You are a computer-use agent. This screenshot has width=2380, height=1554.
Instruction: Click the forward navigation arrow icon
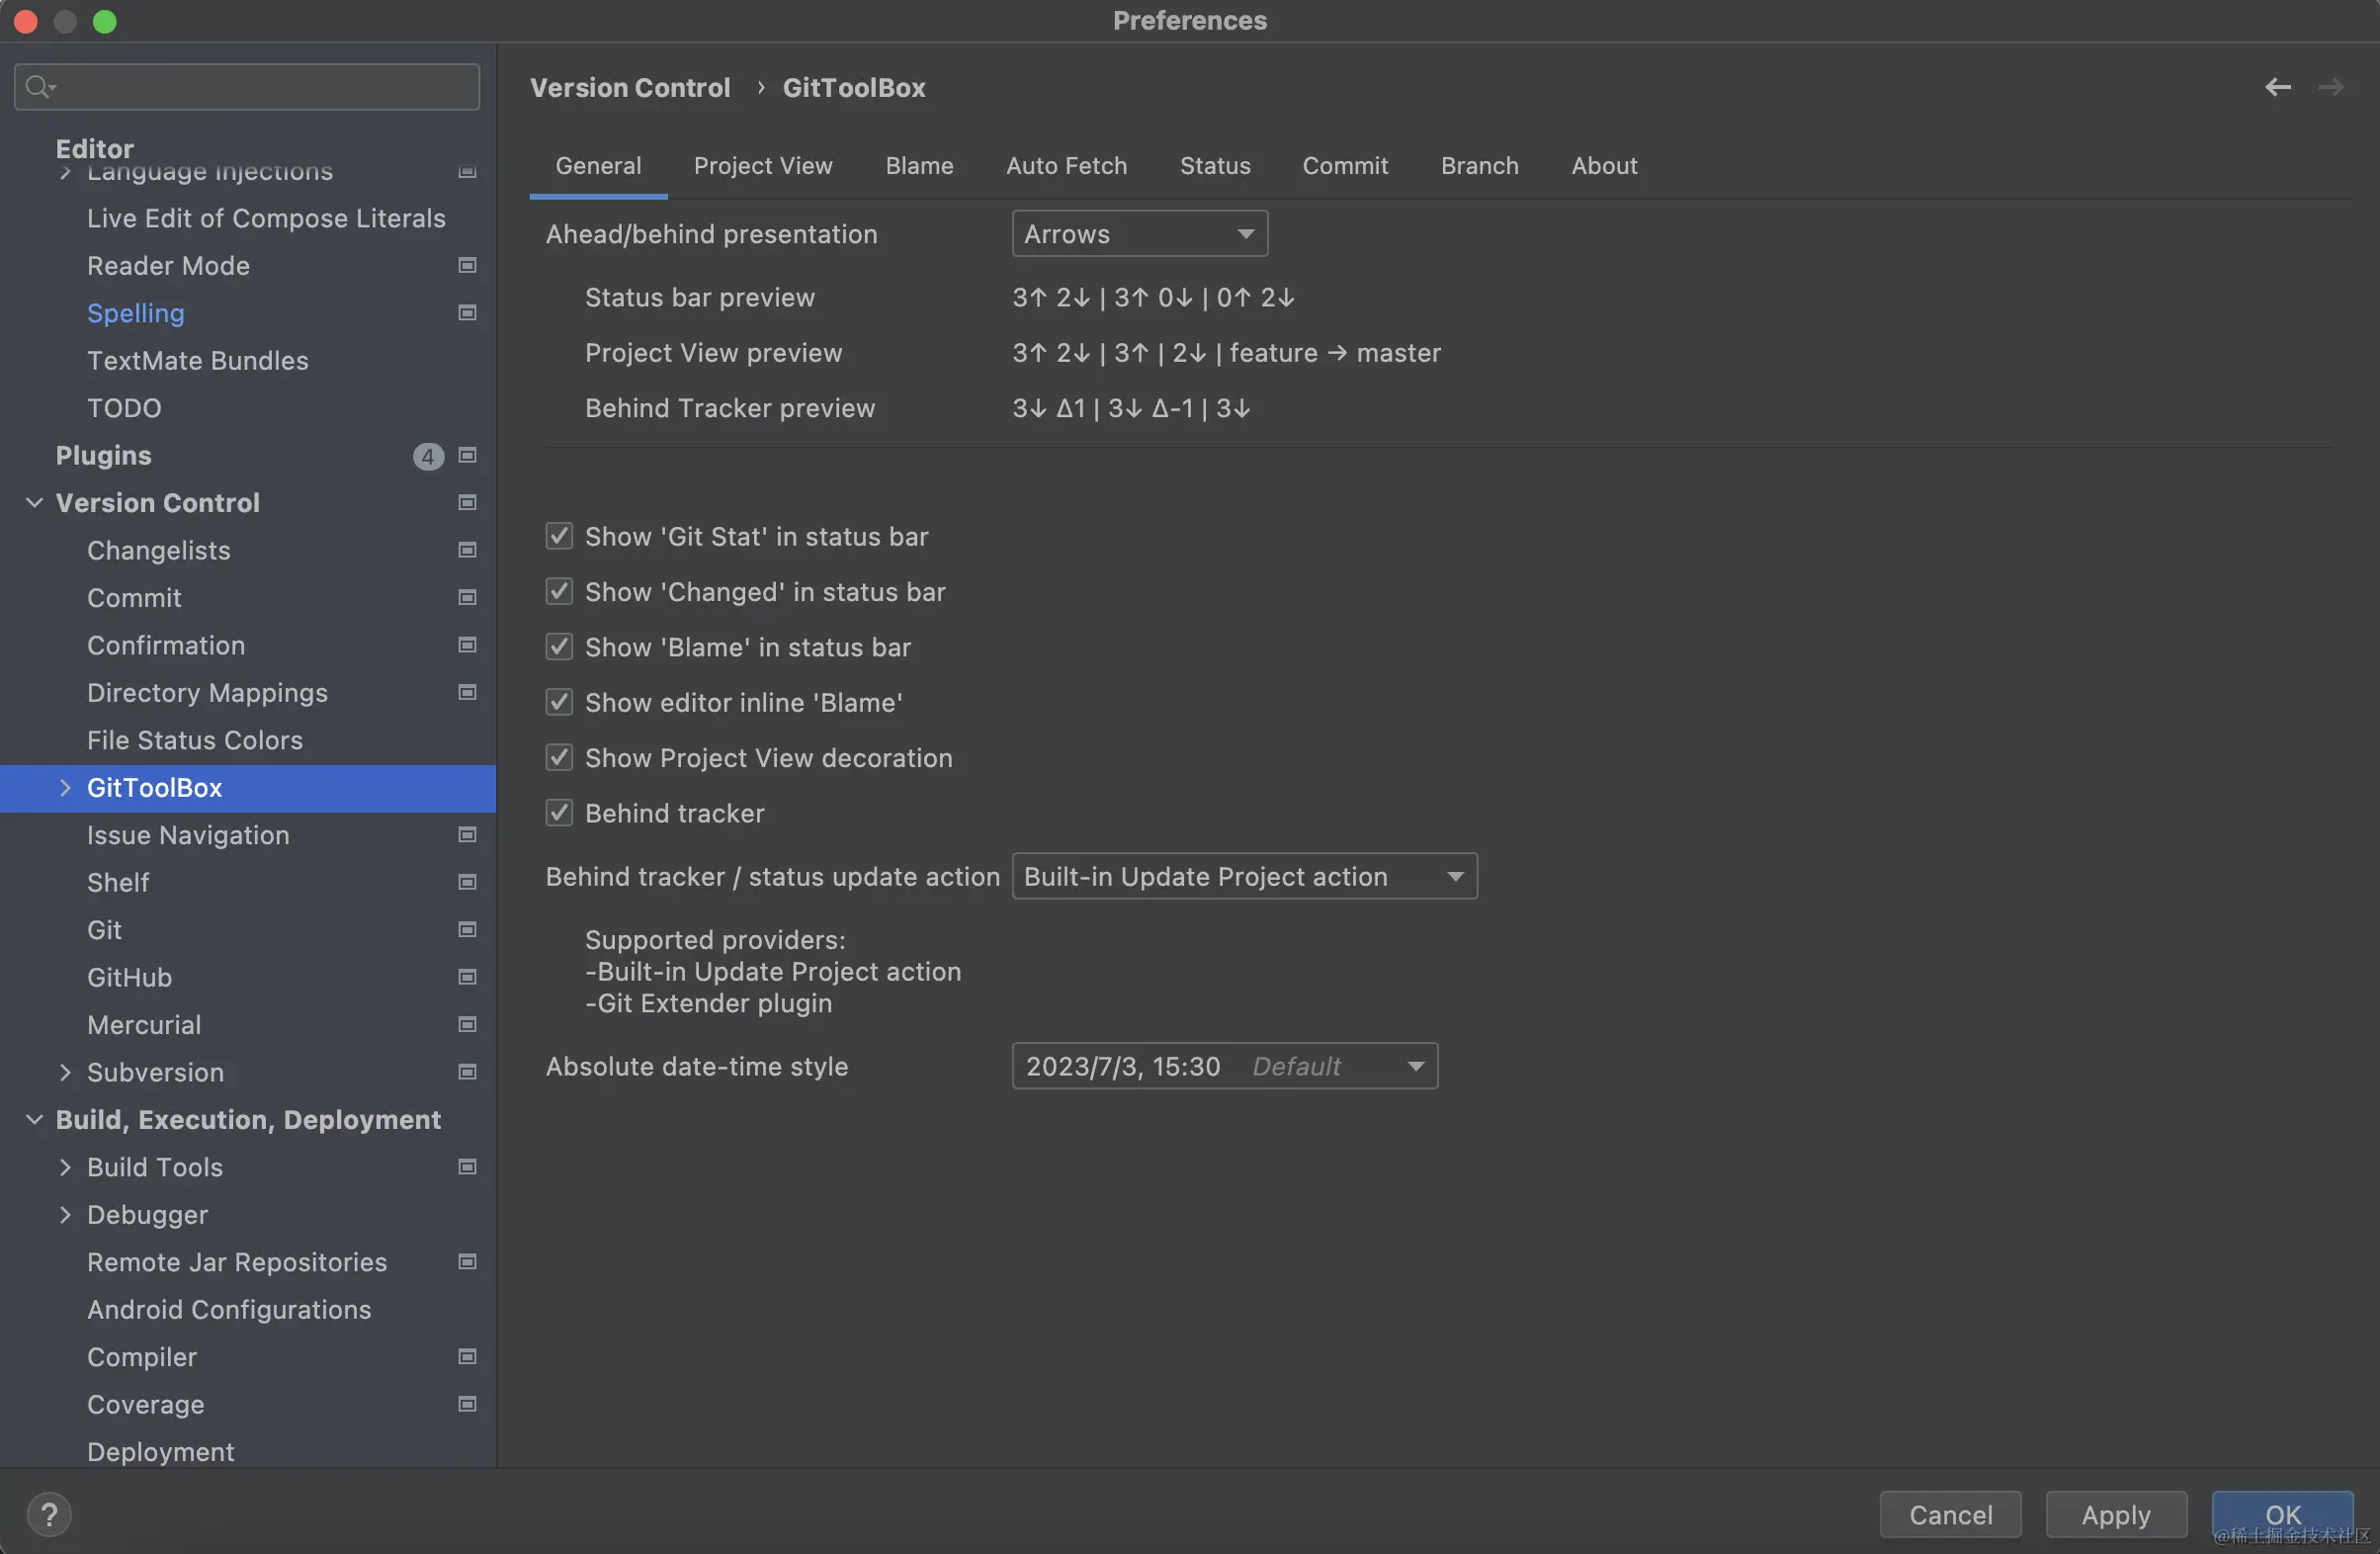tap(2331, 87)
